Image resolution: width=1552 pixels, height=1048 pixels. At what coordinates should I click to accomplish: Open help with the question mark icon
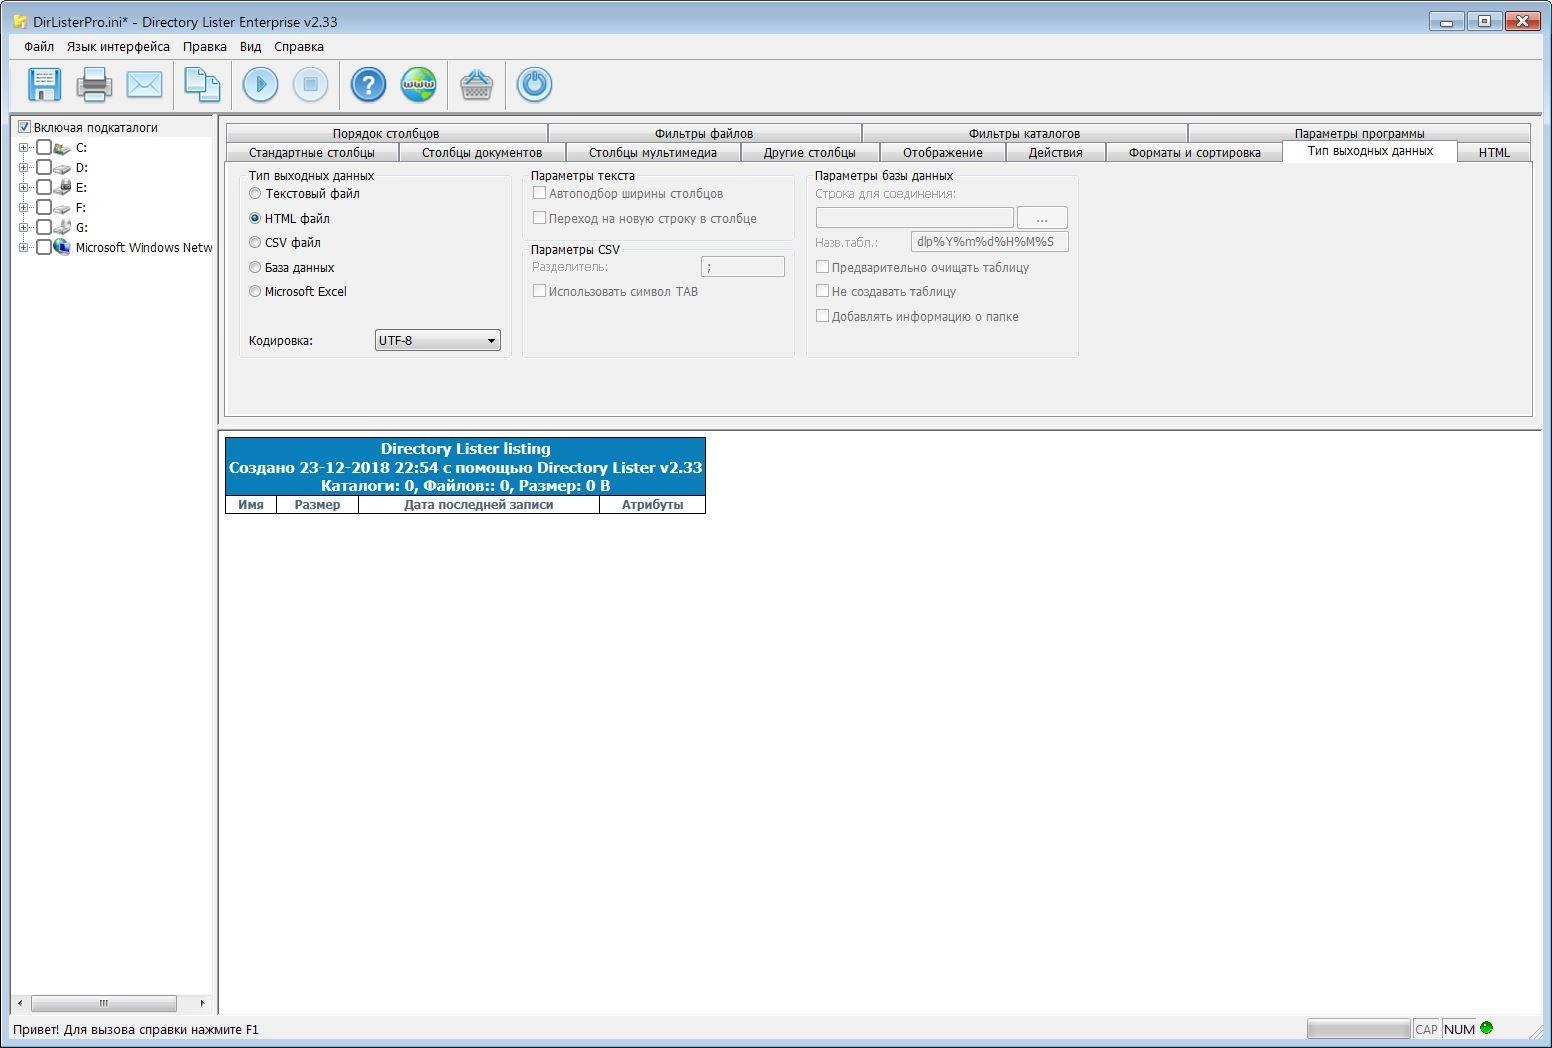coord(368,85)
